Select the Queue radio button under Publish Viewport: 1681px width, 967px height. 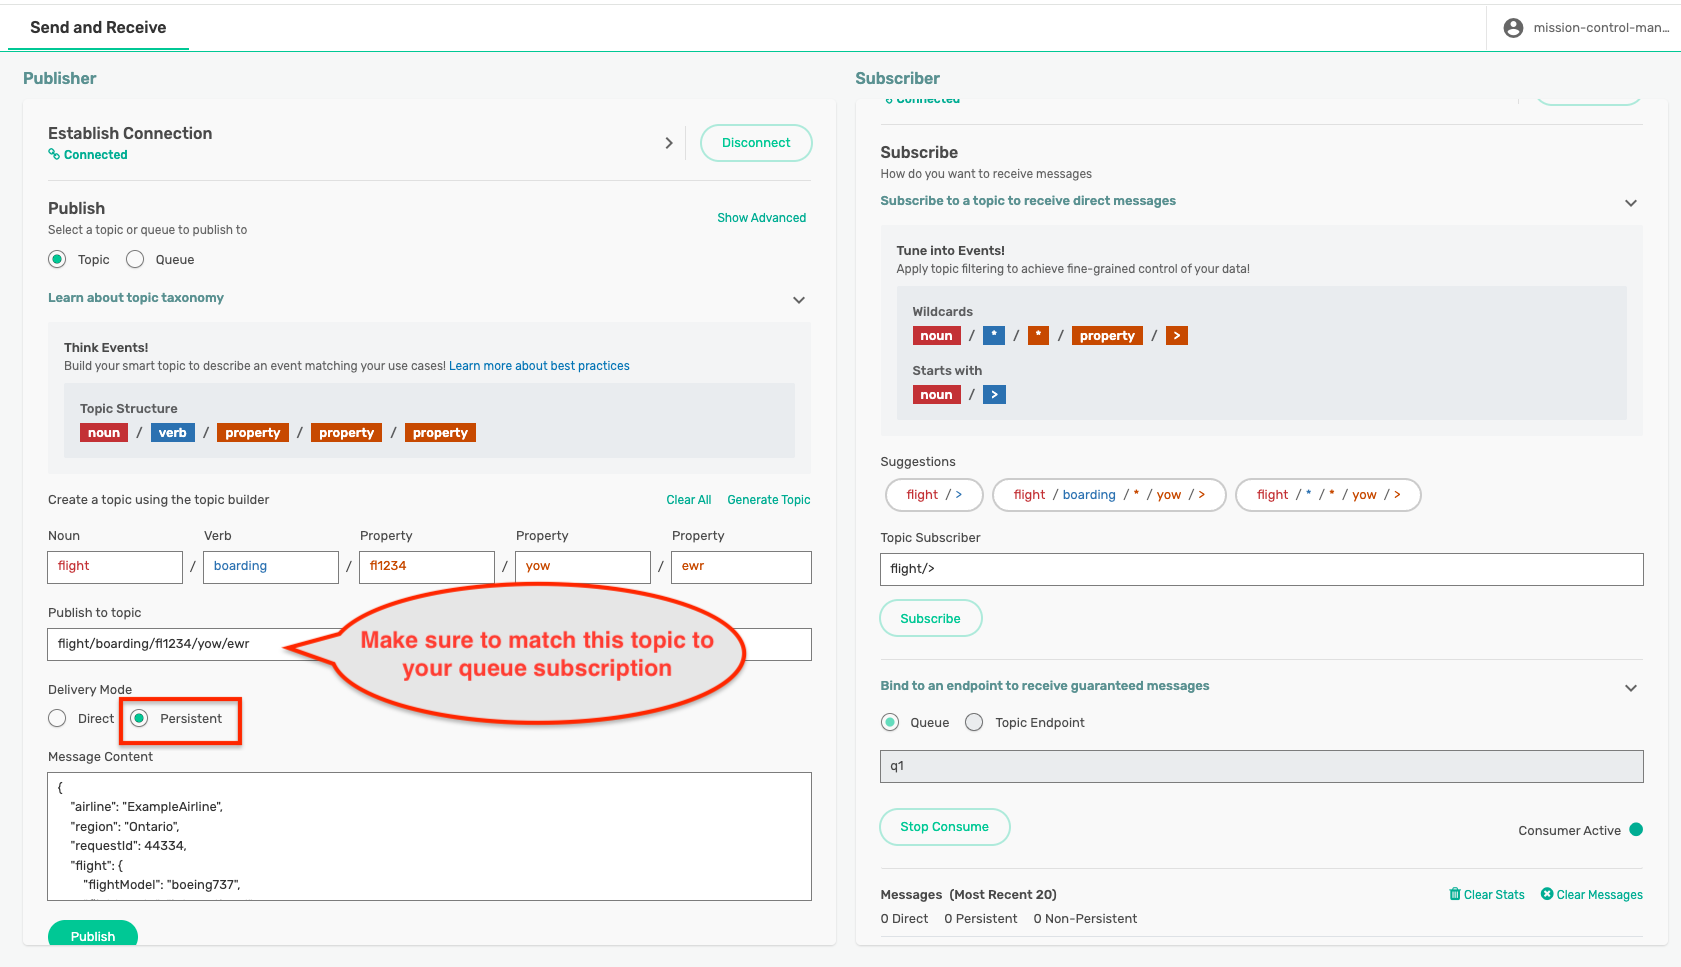(x=136, y=260)
